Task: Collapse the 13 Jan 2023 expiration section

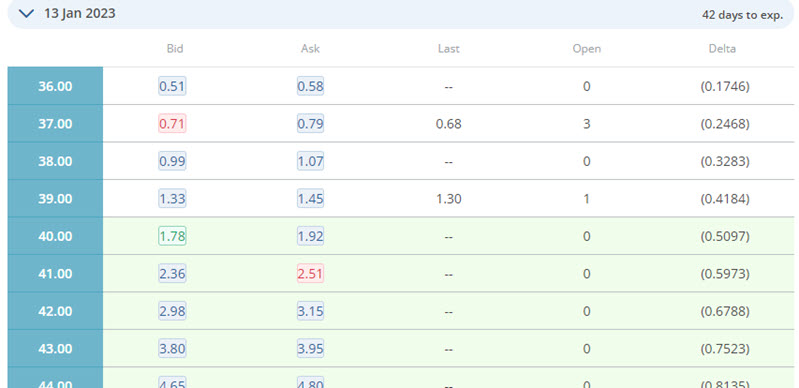Action: point(26,14)
